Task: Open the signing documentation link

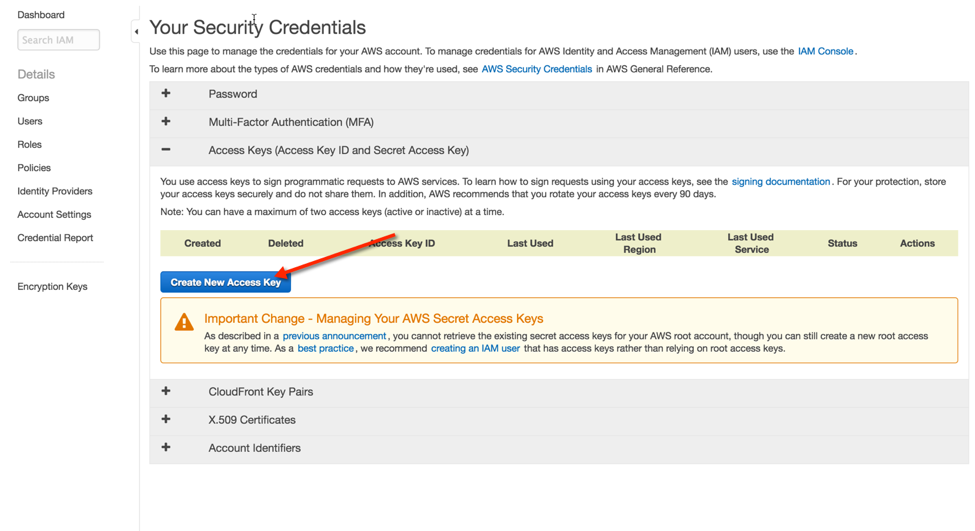Action: pyautogui.click(x=780, y=182)
